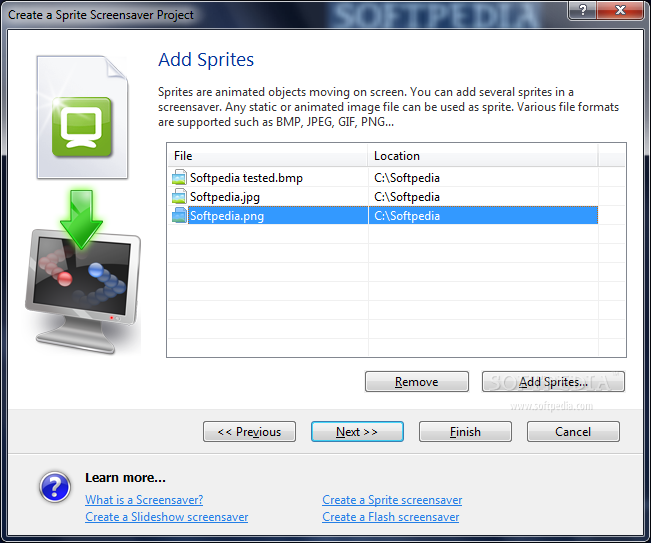Click the C:\Softpedia location of Softpedia.jpg

(406, 197)
